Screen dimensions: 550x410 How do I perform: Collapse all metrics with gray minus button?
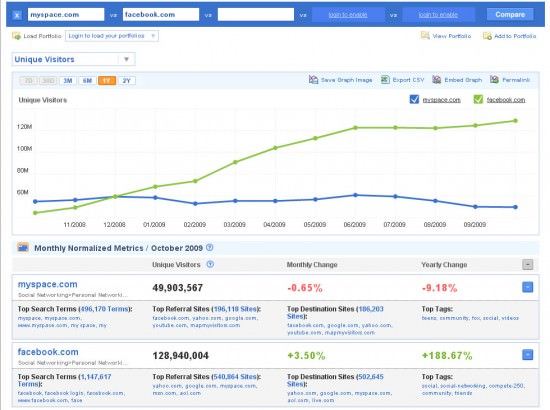pos(528,264)
